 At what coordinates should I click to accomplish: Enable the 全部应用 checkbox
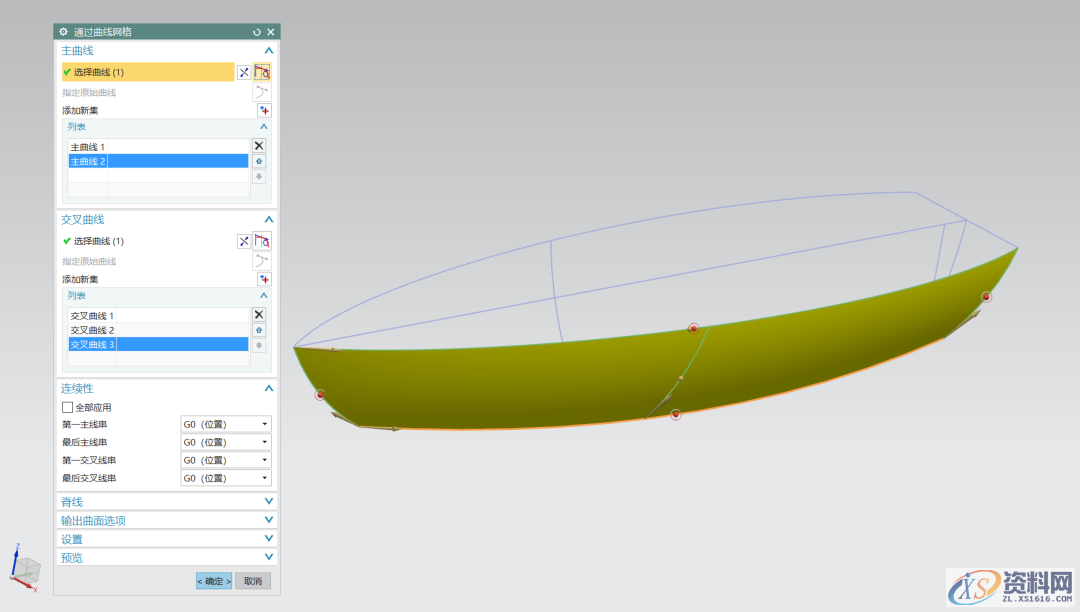68,407
